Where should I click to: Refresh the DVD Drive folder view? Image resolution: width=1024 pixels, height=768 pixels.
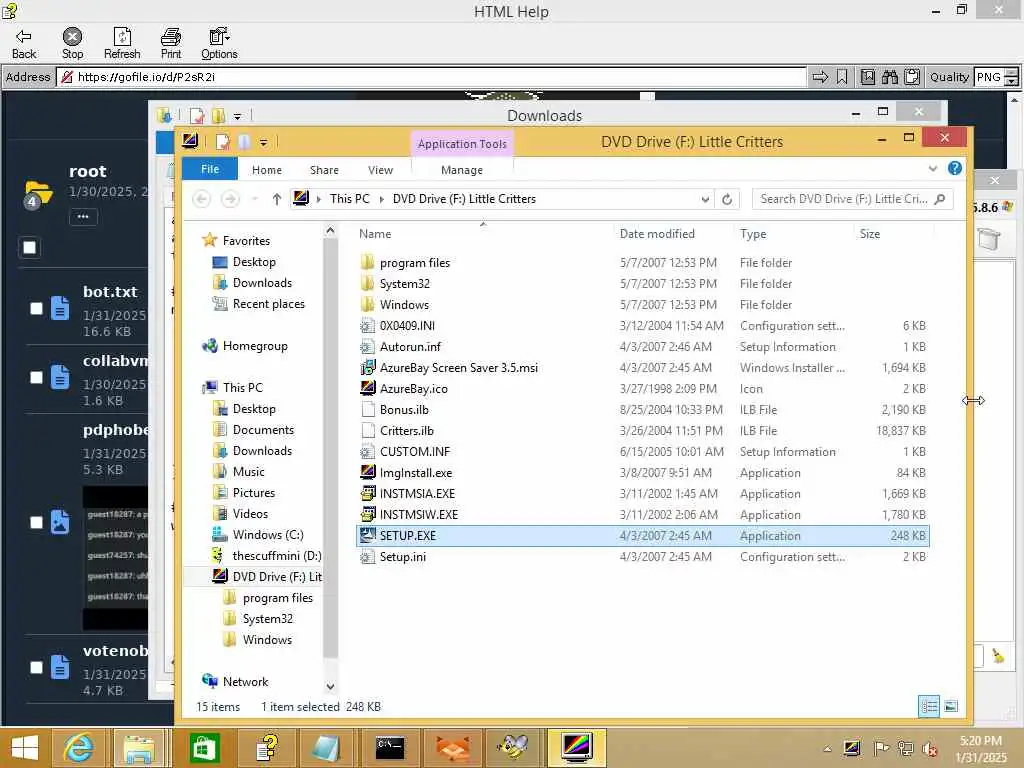pyautogui.click(x=727, y=199)
